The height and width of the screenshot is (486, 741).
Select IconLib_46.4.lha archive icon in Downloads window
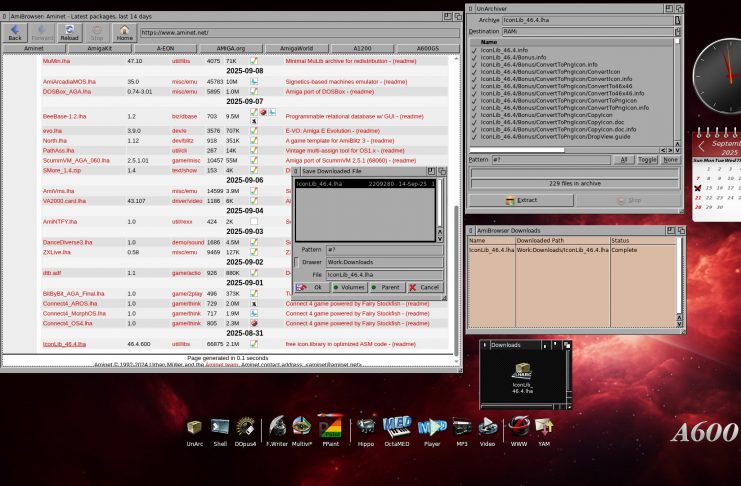522,373
